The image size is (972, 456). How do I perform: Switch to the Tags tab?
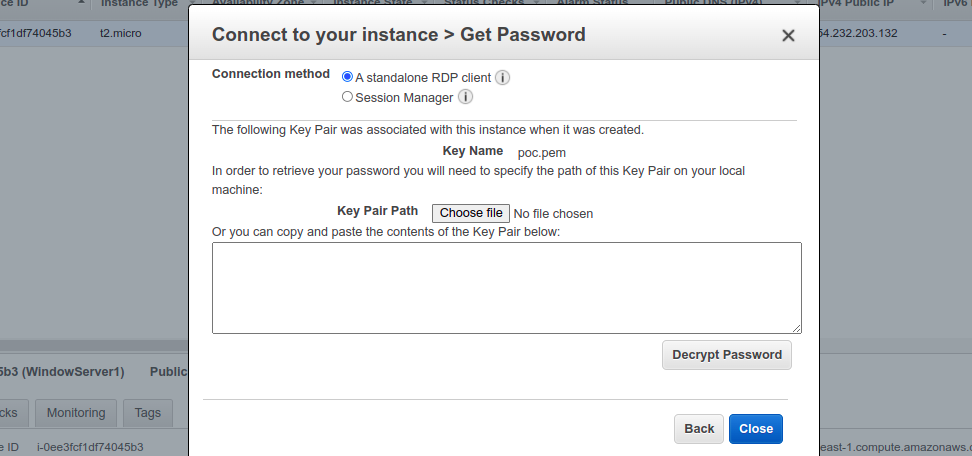(x=148, y=413)
